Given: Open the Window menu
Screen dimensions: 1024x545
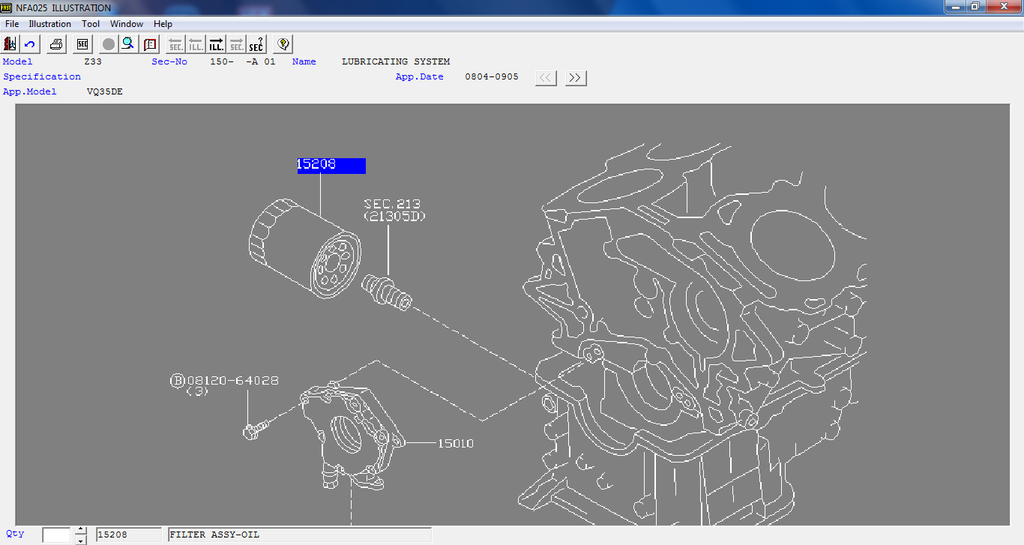Looking at the screenshot, I should point(127,24).
